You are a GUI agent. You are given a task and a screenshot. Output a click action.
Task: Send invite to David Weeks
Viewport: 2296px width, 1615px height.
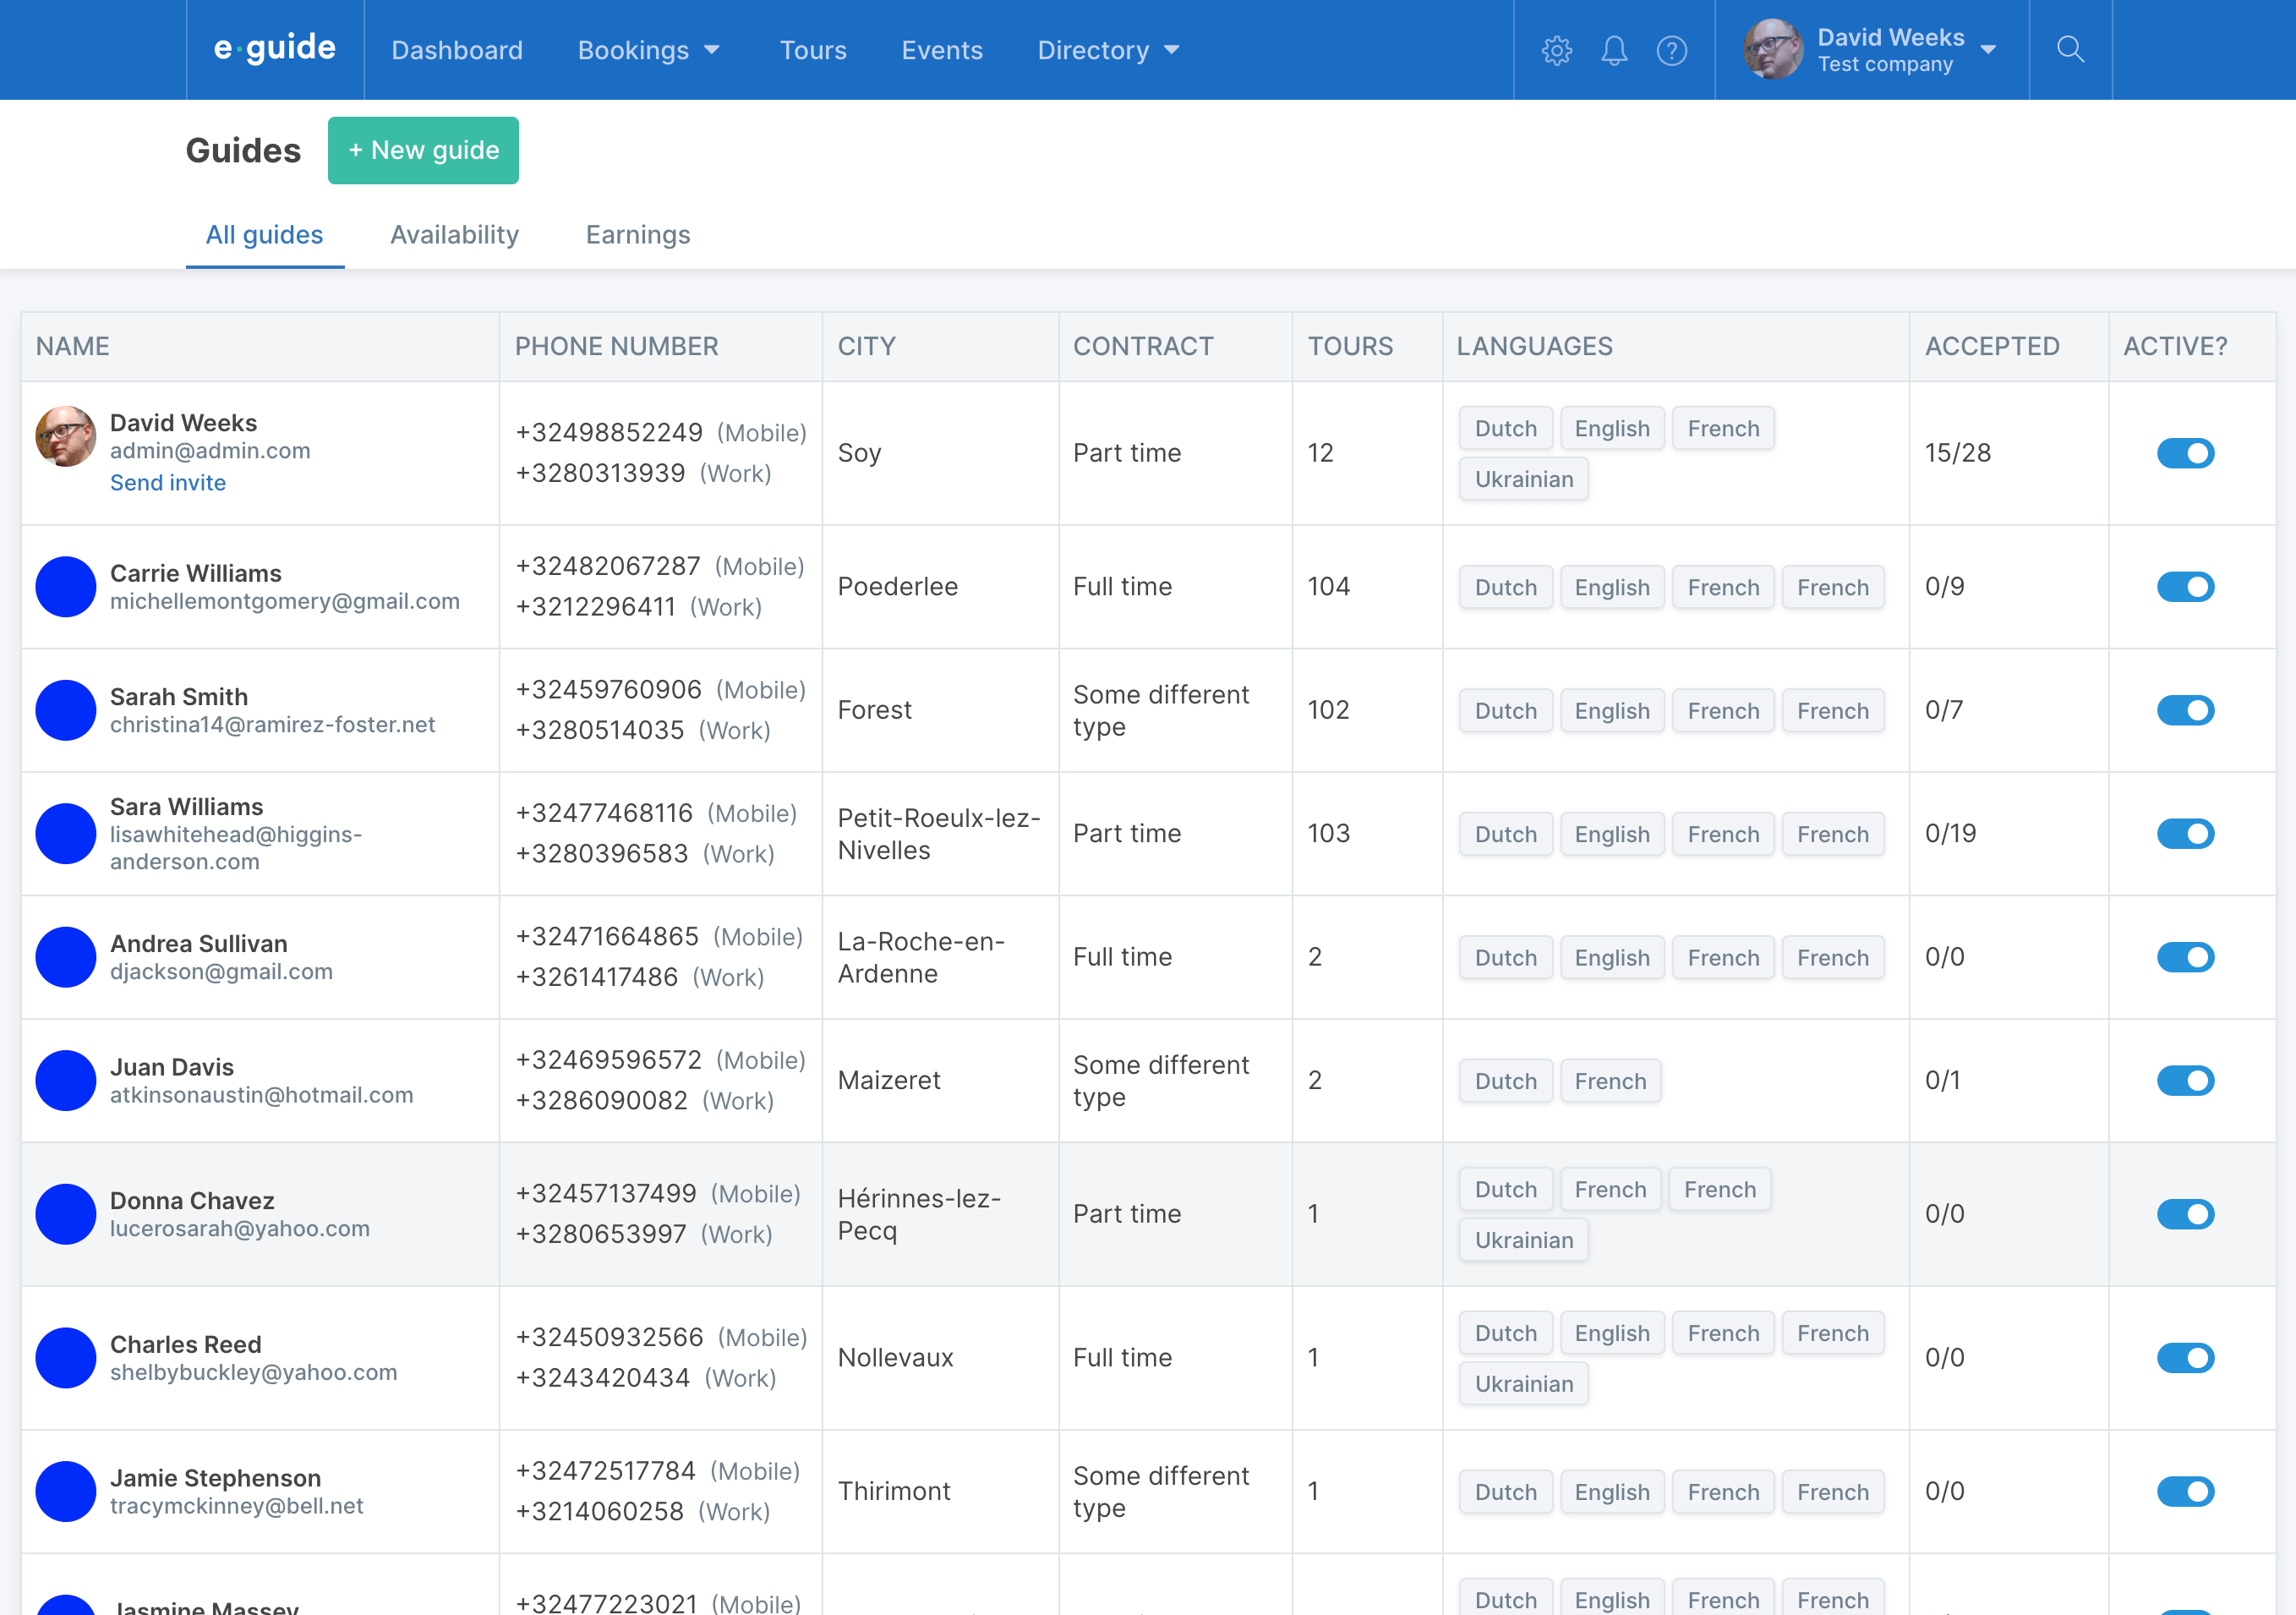[168, 482]
